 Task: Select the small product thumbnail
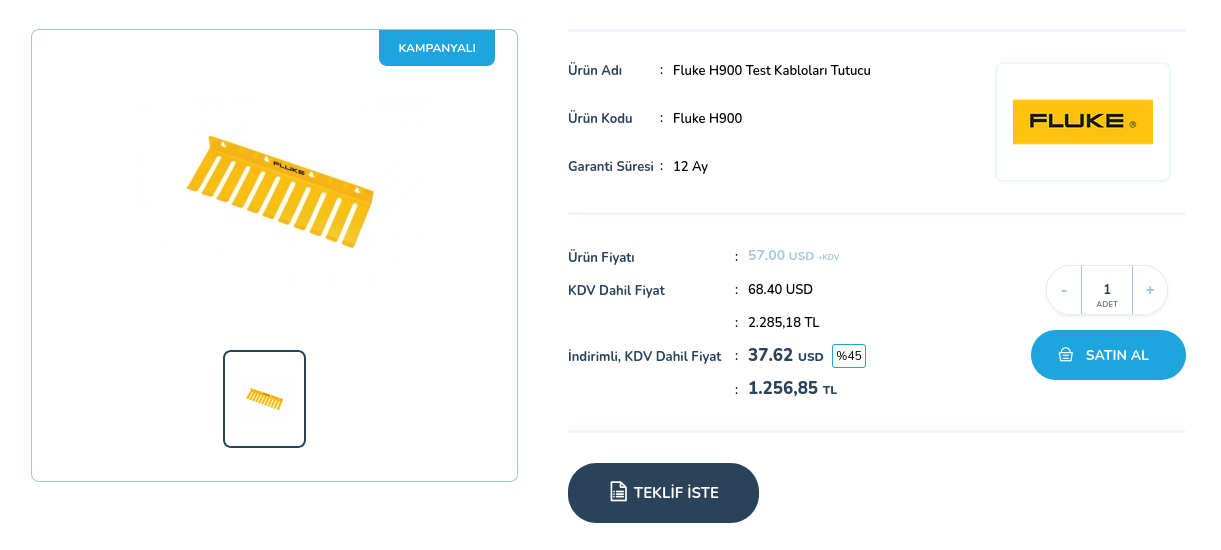pos(264,398)
